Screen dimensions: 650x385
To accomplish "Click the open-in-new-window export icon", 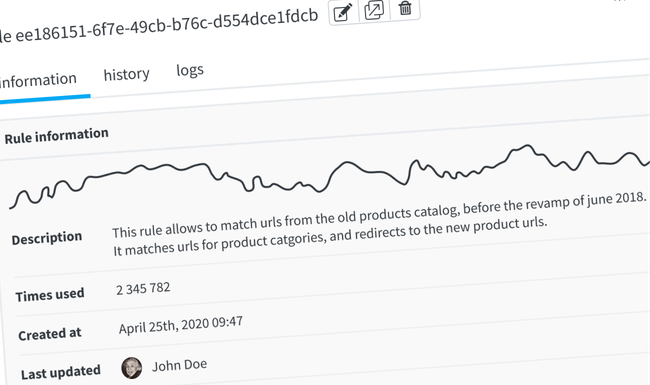I will 374,10.
